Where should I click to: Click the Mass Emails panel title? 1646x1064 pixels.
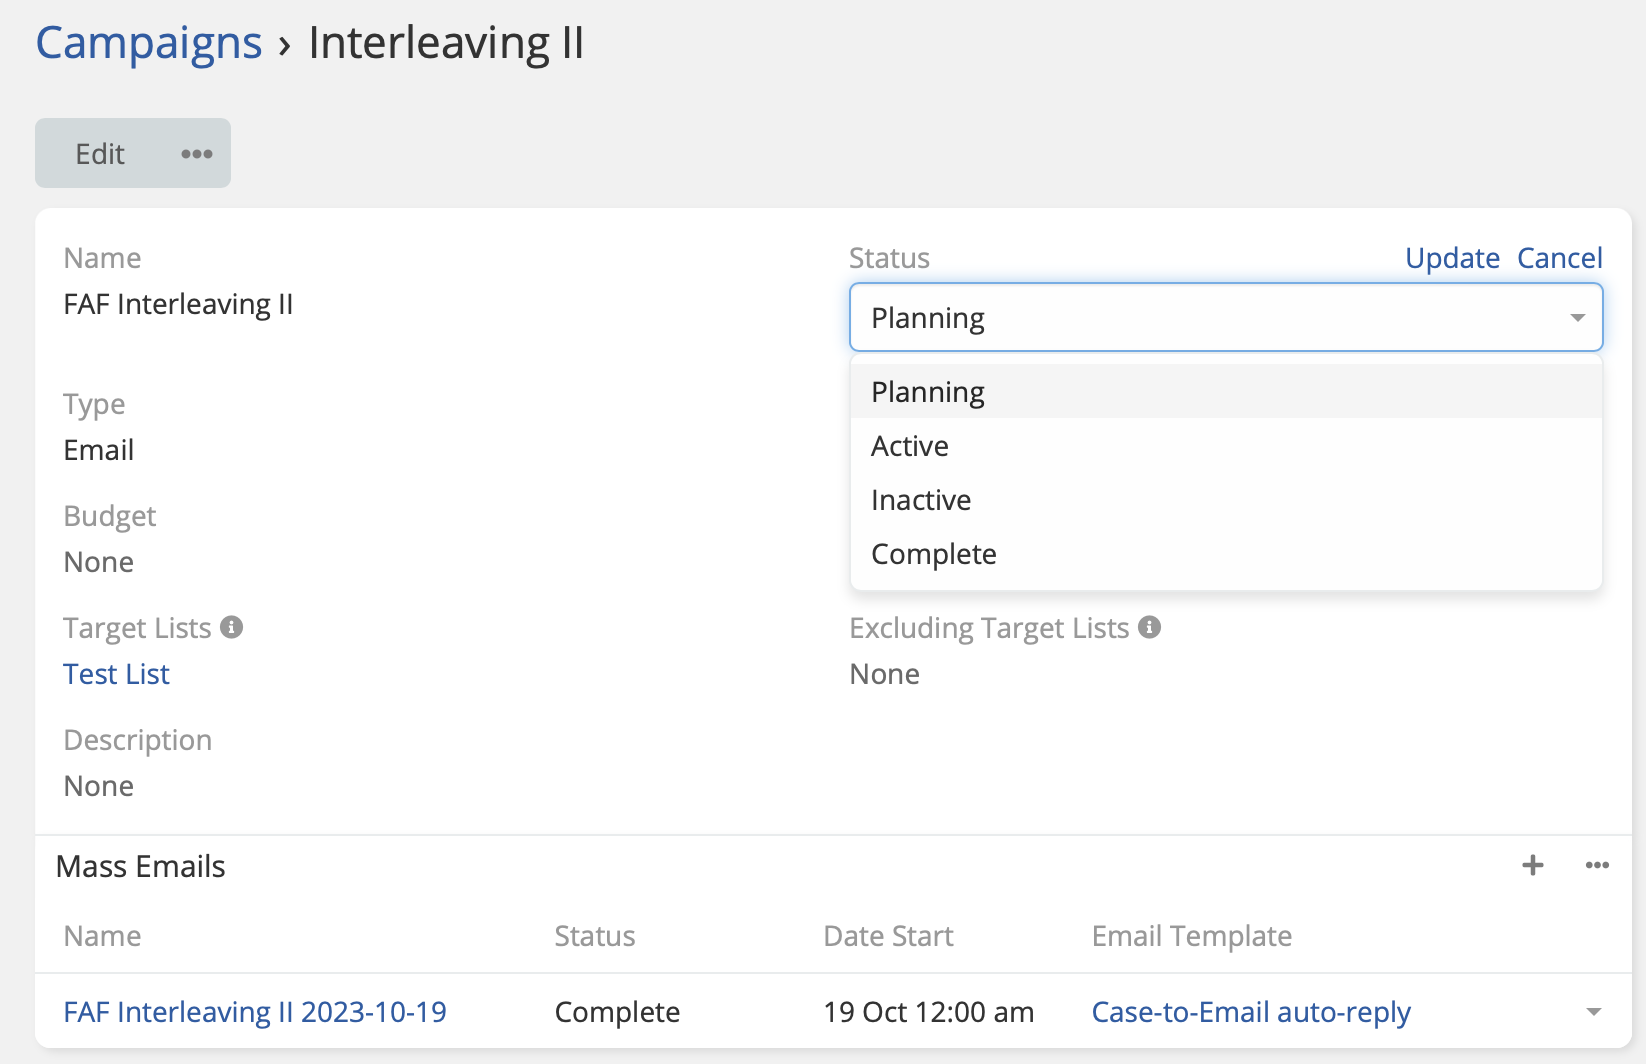click(141, 866)
